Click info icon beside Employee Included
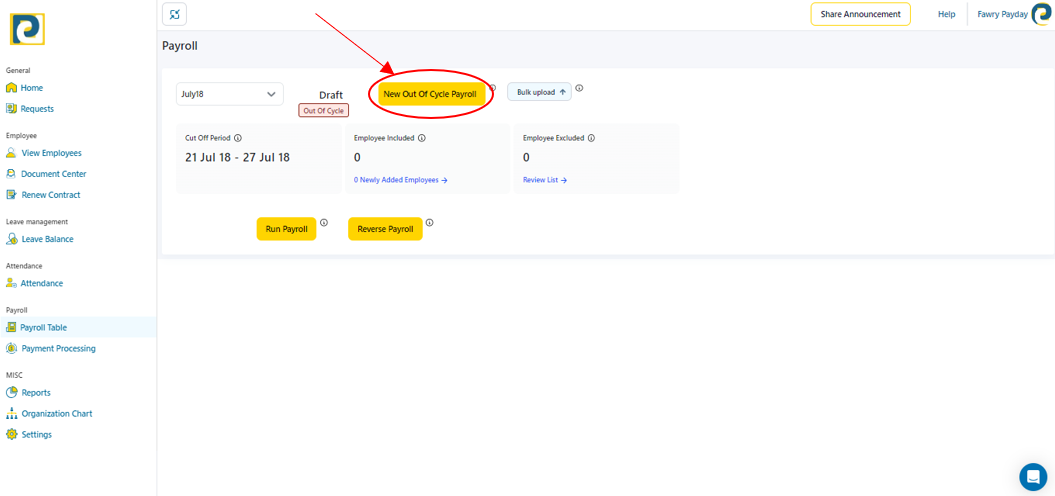The image size is (1055, 496). point(422,138)
